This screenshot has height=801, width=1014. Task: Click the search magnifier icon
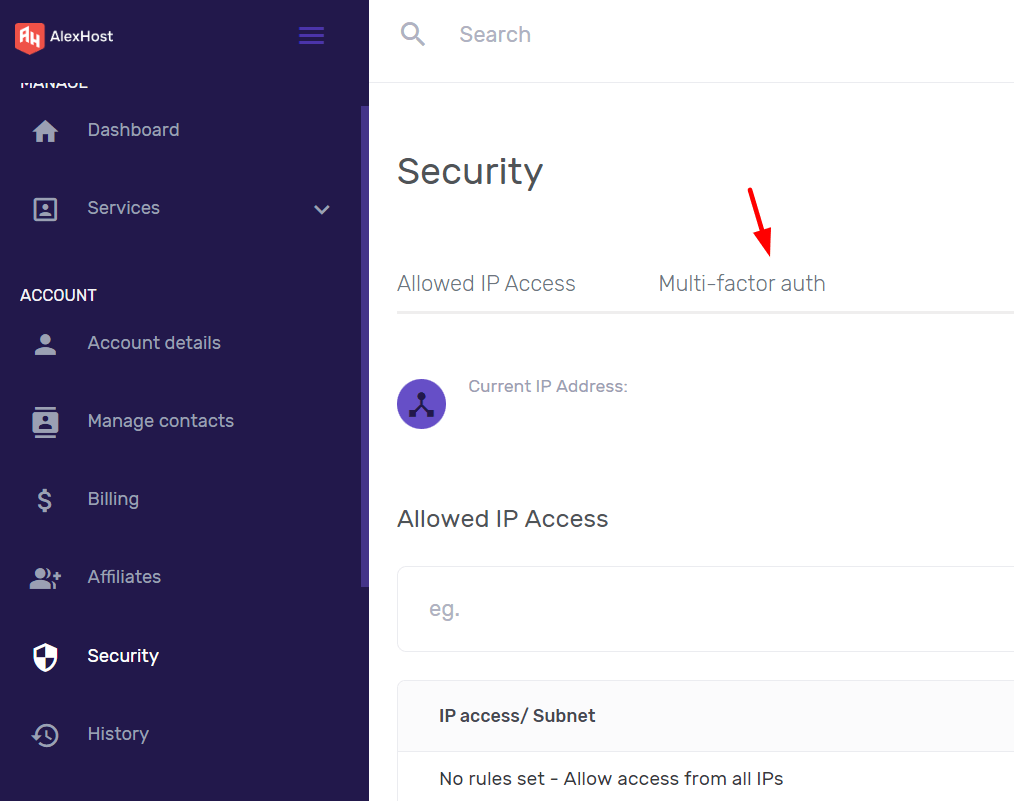click(x=413, y=34)
